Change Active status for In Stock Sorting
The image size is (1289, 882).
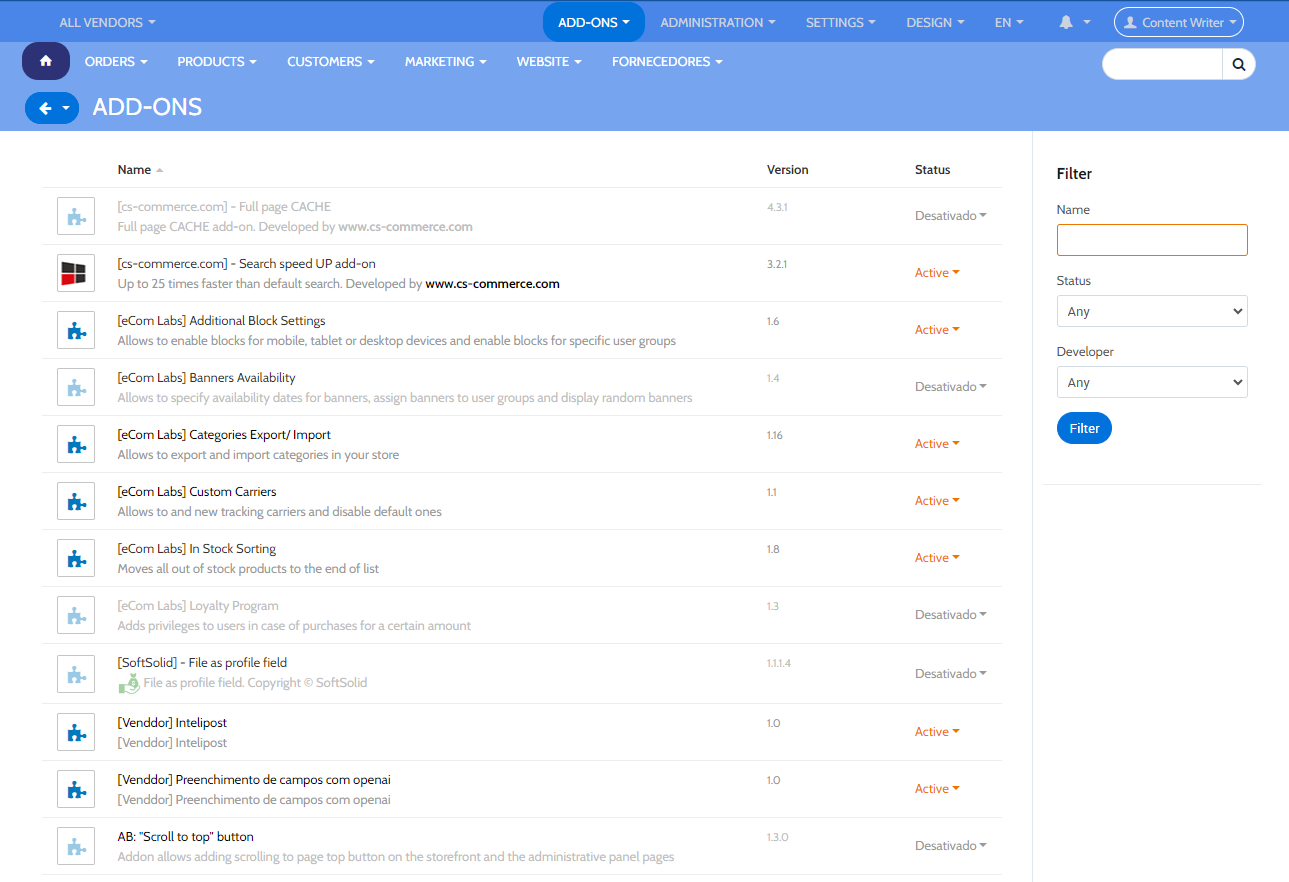(x=937, y=558)
